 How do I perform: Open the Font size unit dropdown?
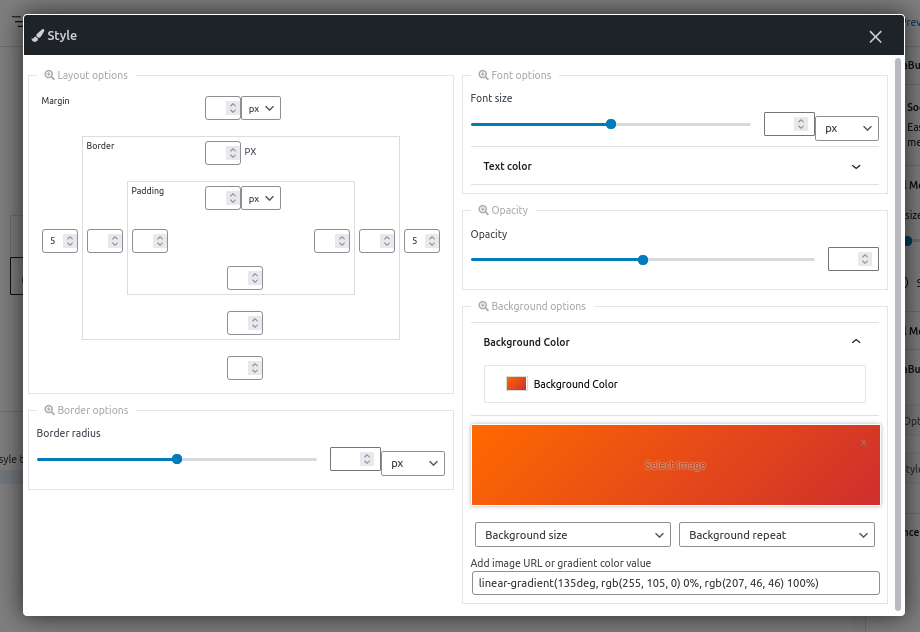[847, 129]
